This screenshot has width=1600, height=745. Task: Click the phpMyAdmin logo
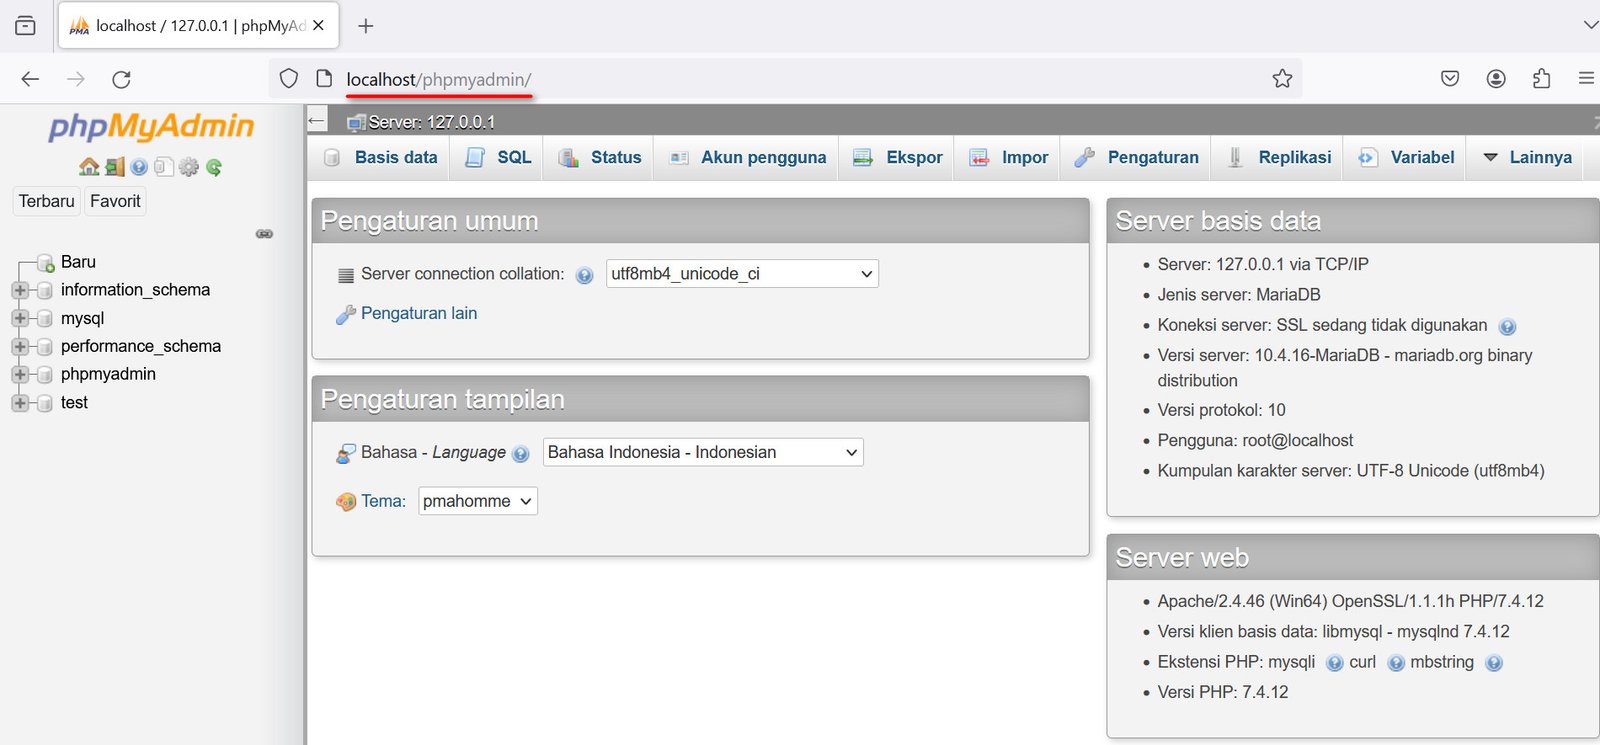pyautogui.click(x=151, y=127)
